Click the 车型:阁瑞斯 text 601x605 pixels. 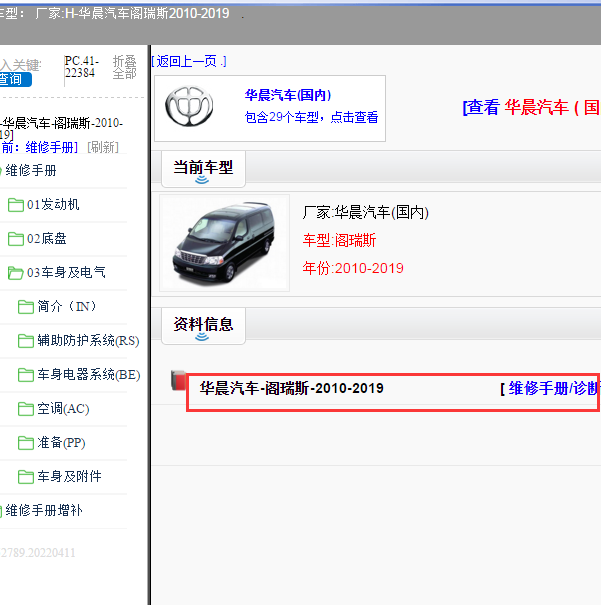(339, 240)
